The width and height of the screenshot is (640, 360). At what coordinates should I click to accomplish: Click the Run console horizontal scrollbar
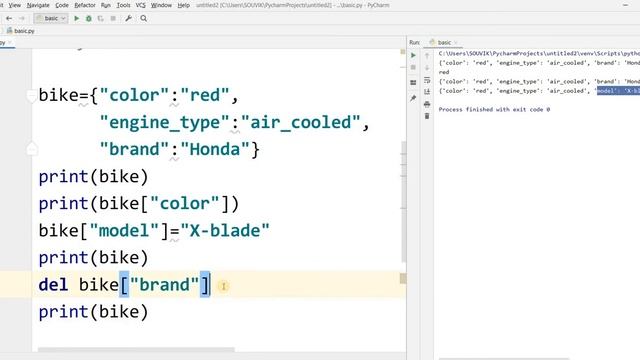pos(504,359)
